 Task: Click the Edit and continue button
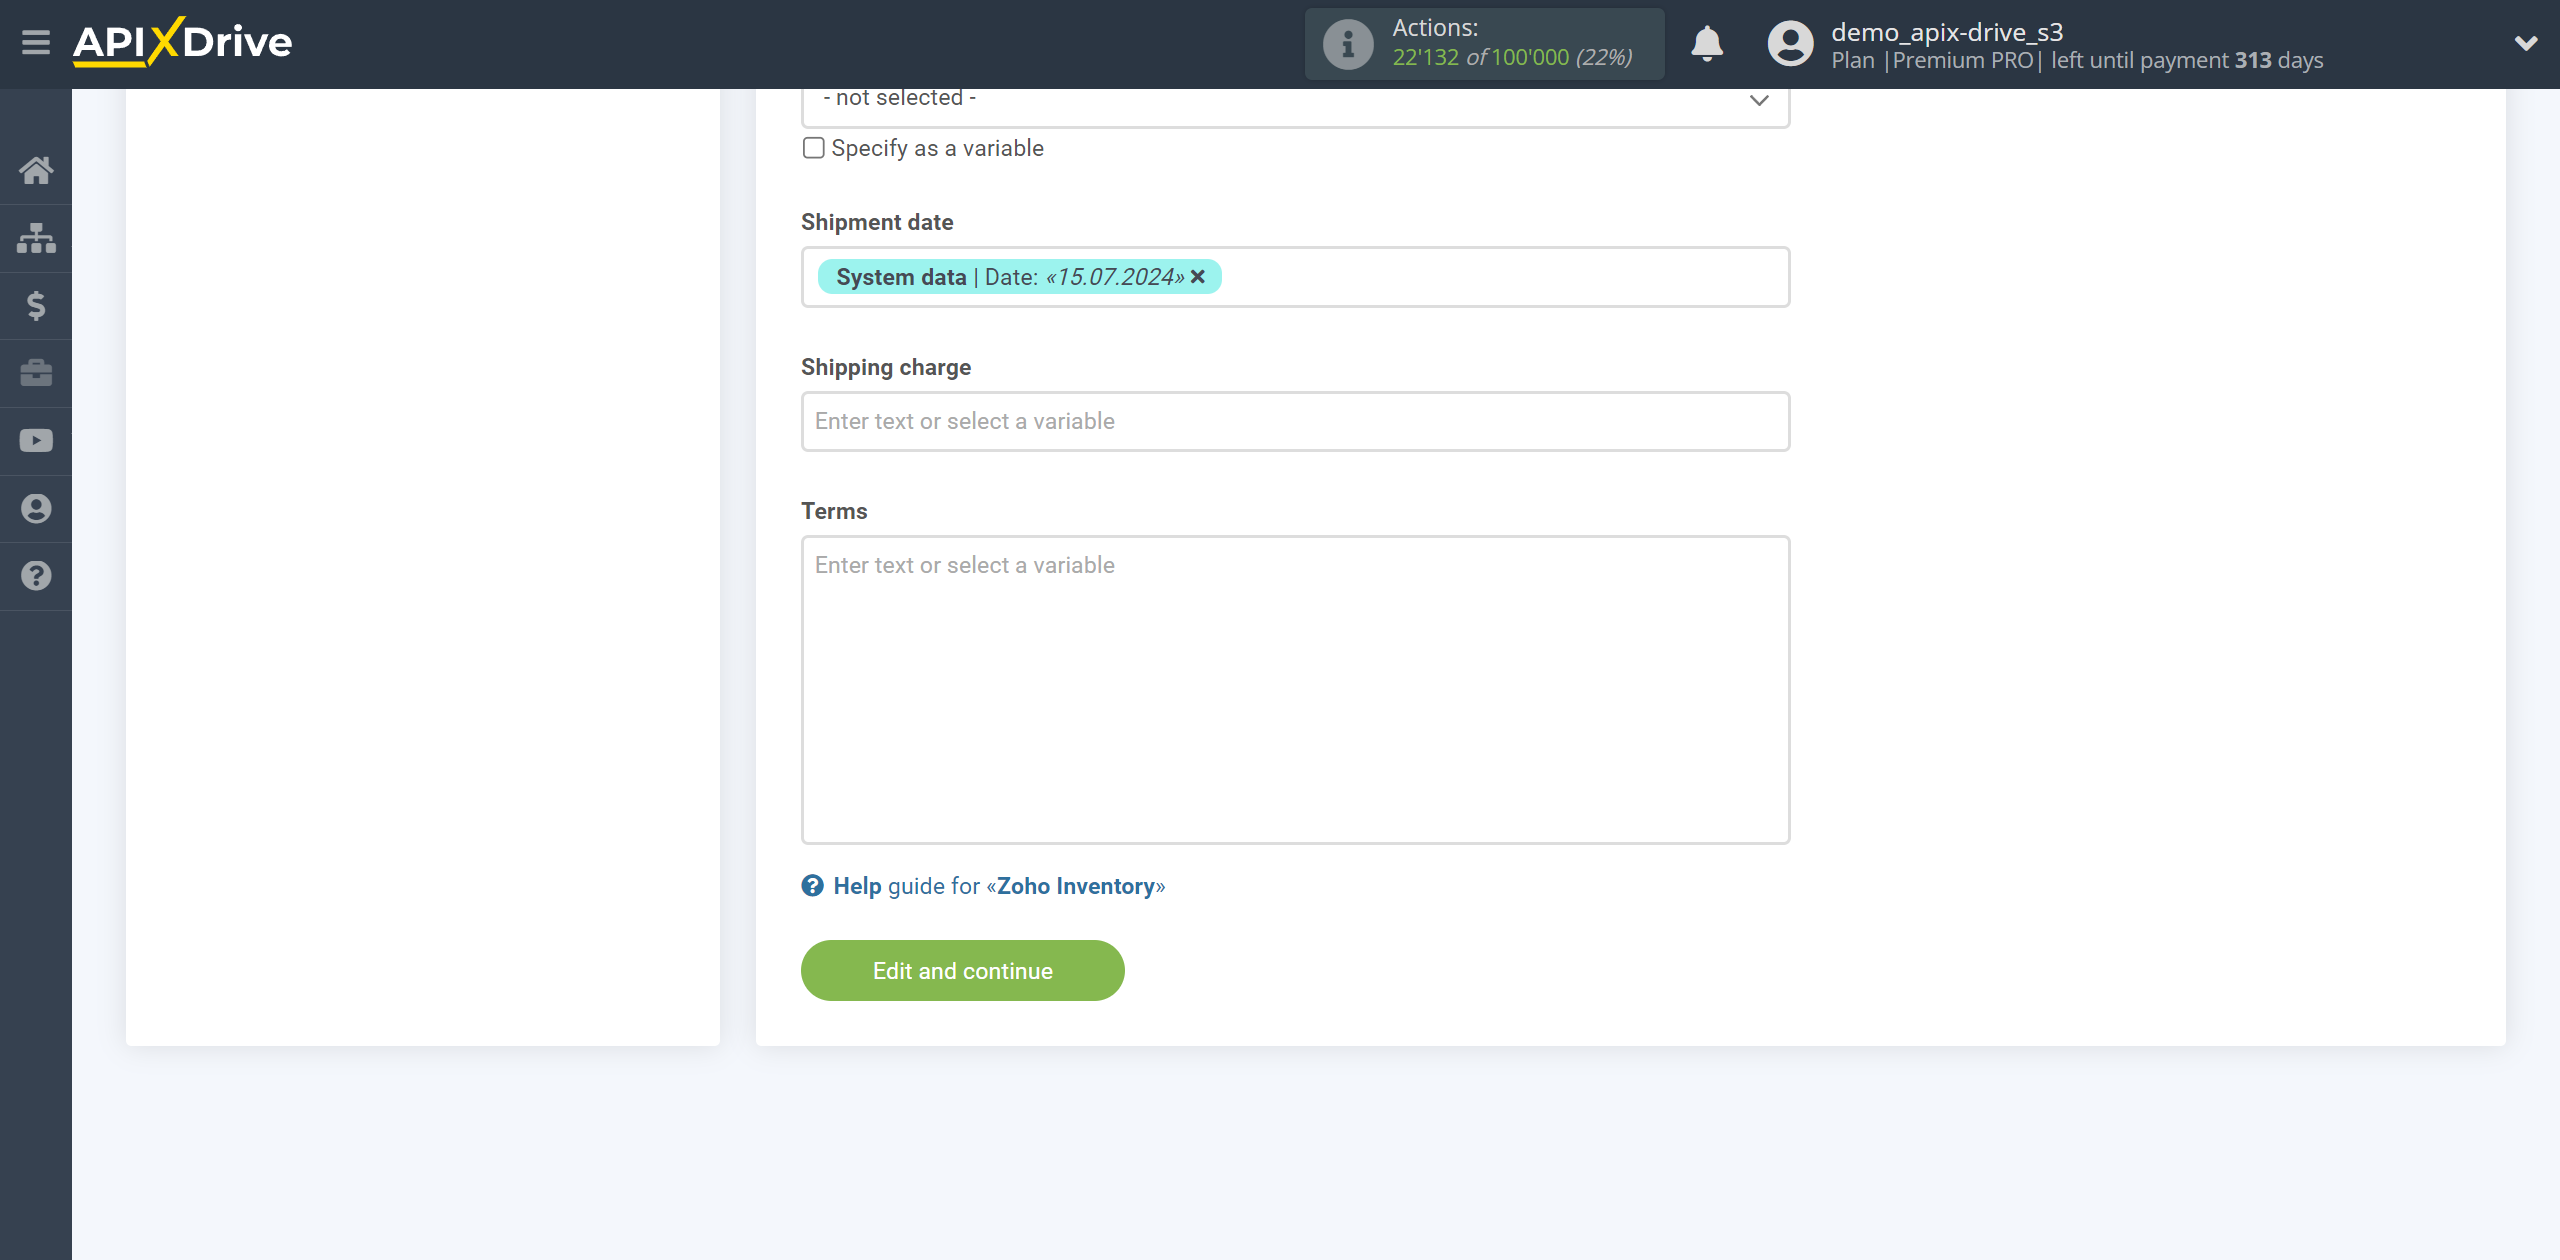click(x=963, y=969)
